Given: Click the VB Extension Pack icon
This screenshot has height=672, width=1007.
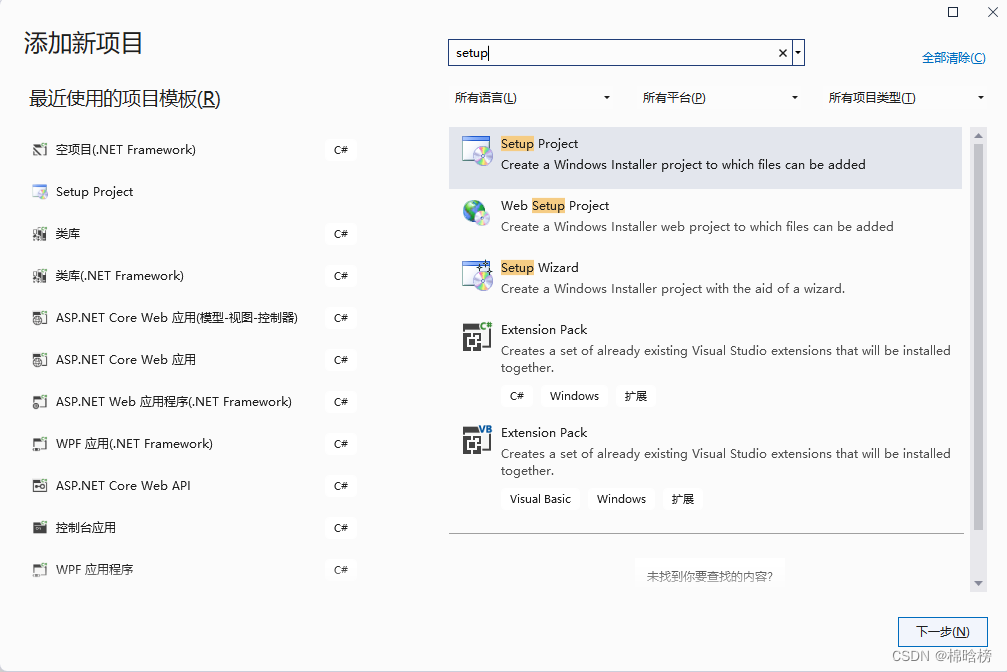Looking at the screenshot, I should pos(477,439).
